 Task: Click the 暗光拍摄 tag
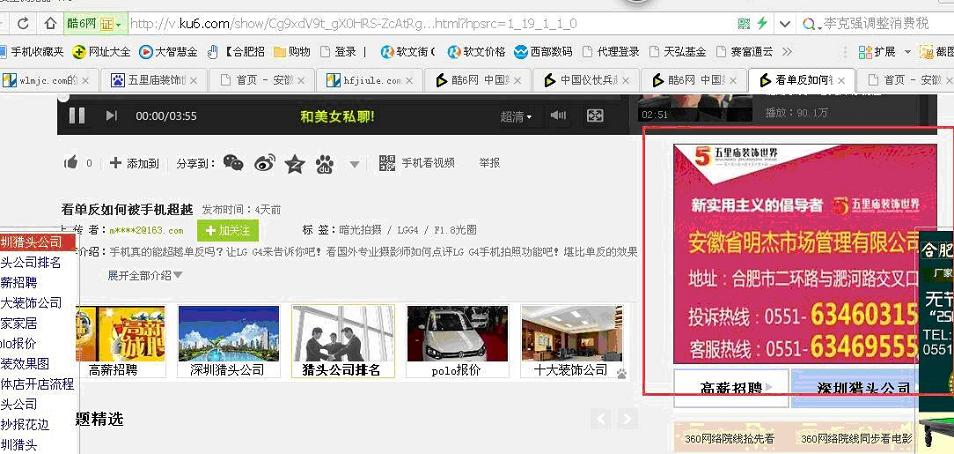coord(361,230)
